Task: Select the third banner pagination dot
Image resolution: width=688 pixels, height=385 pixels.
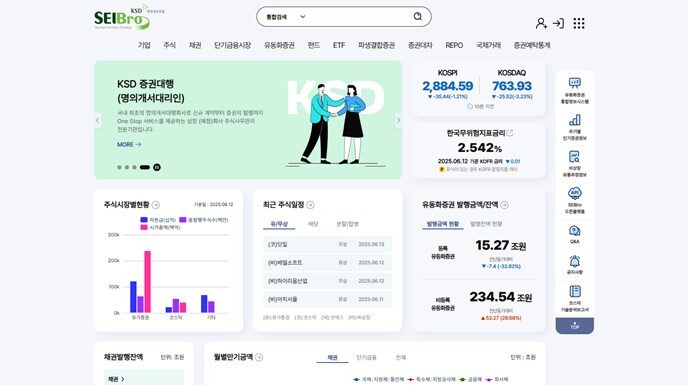Action: click(134, 167)
